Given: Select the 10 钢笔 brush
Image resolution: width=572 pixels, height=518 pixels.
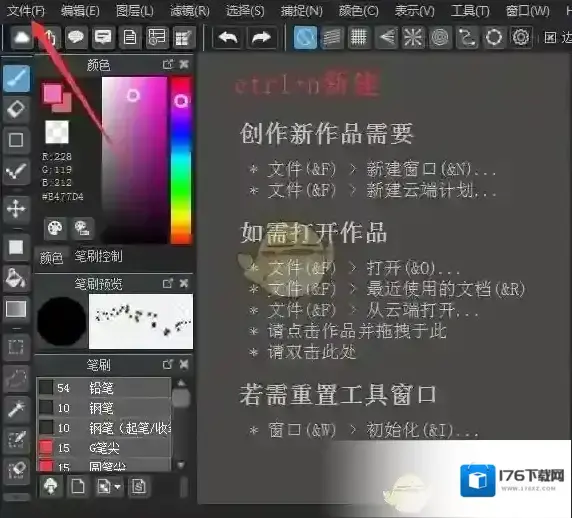Looking at the screenshot, I should click(x=104, y=408).
